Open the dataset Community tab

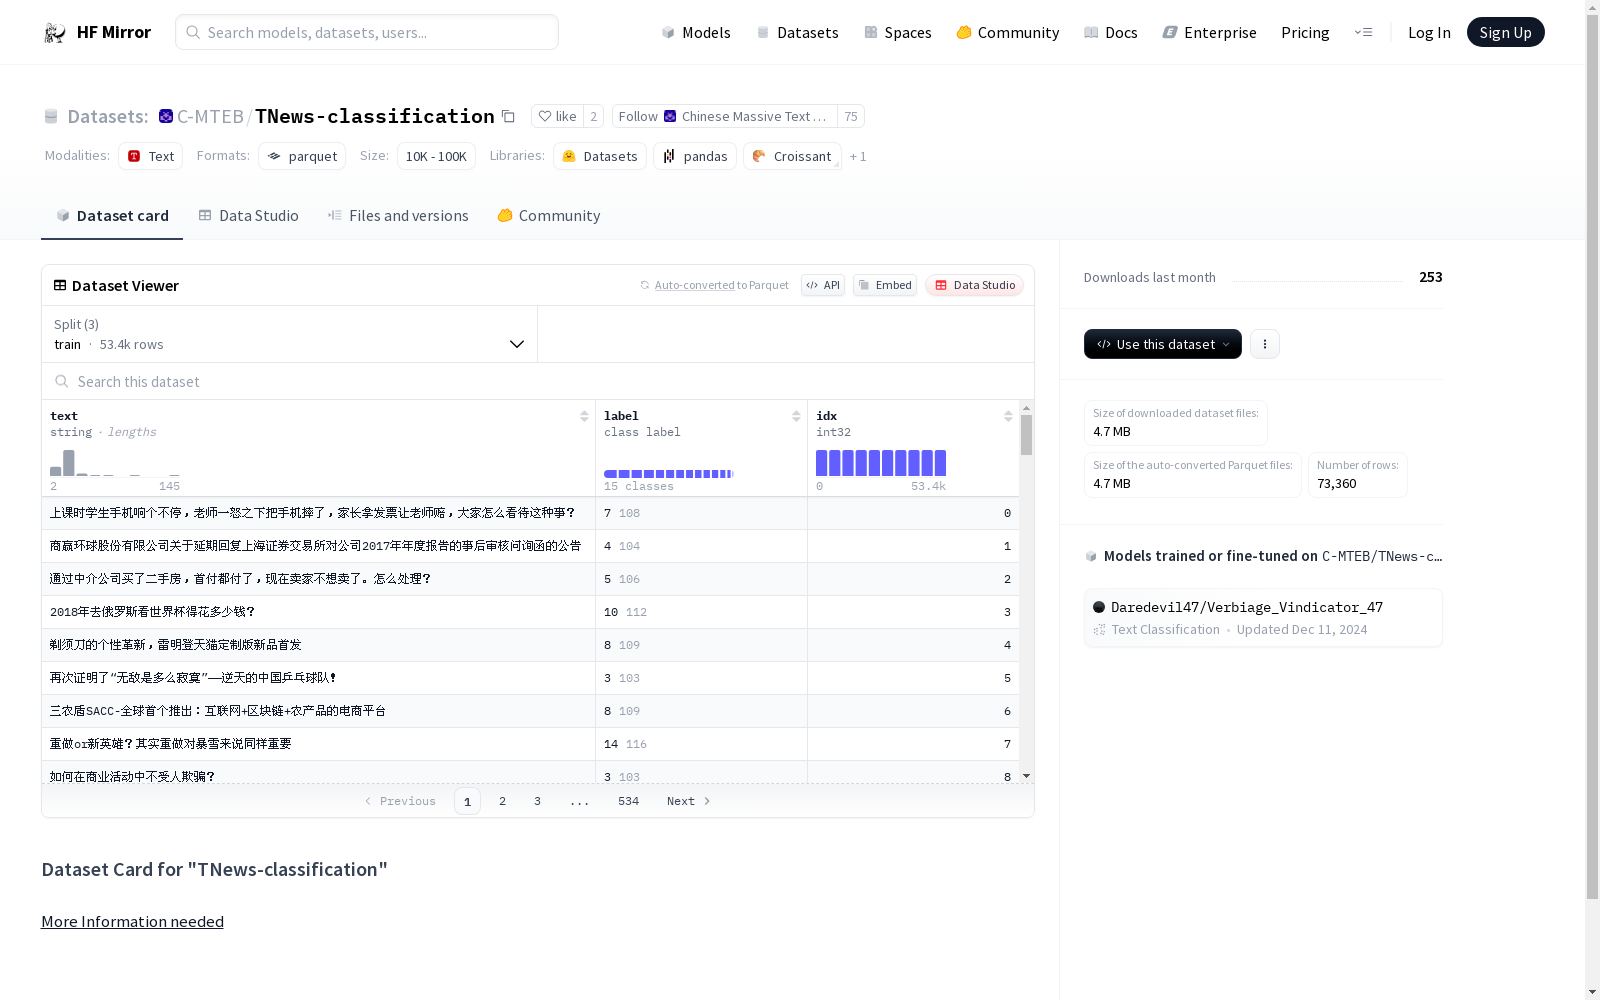549,215
